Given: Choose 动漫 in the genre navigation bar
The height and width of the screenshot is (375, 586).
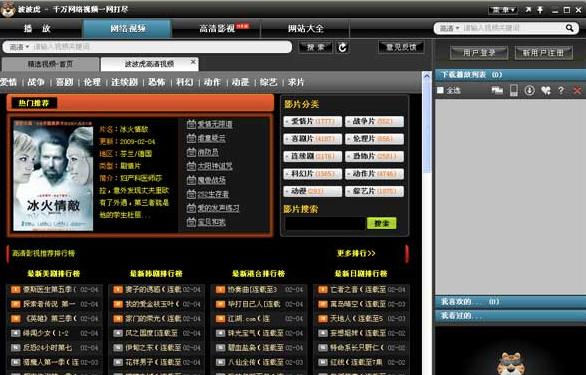Looking at the screenshot, I should coord(240,82).
